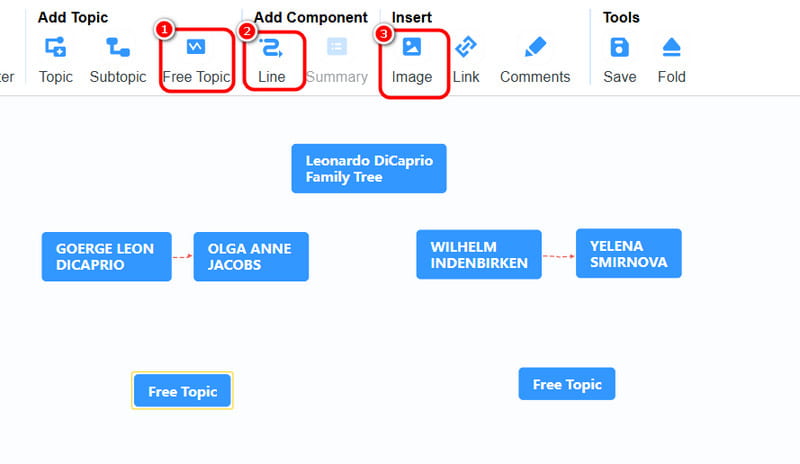Add a Link to the topic
800x464 pixels.
point(466,60)
